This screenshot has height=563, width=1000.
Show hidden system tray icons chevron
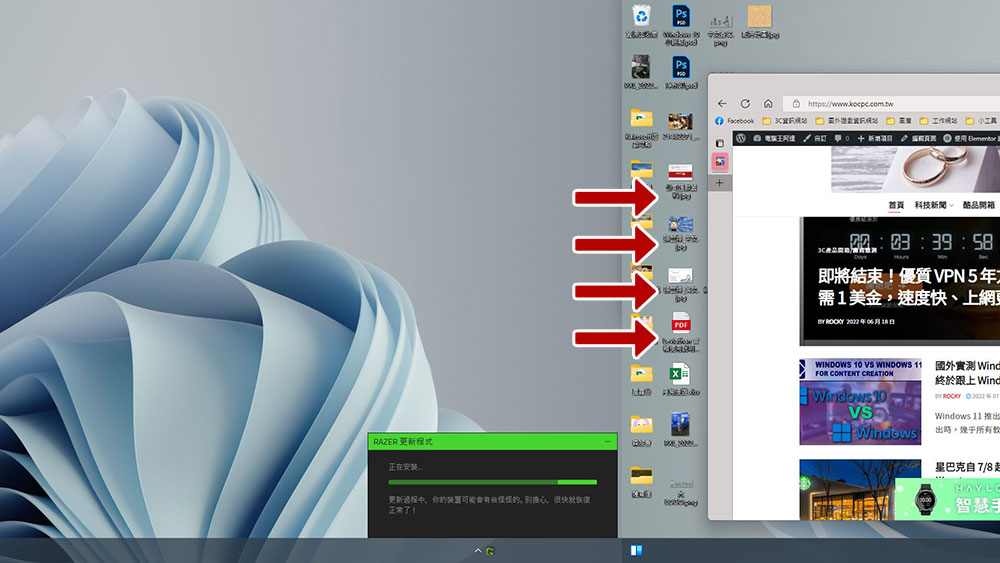click(478, 550)
